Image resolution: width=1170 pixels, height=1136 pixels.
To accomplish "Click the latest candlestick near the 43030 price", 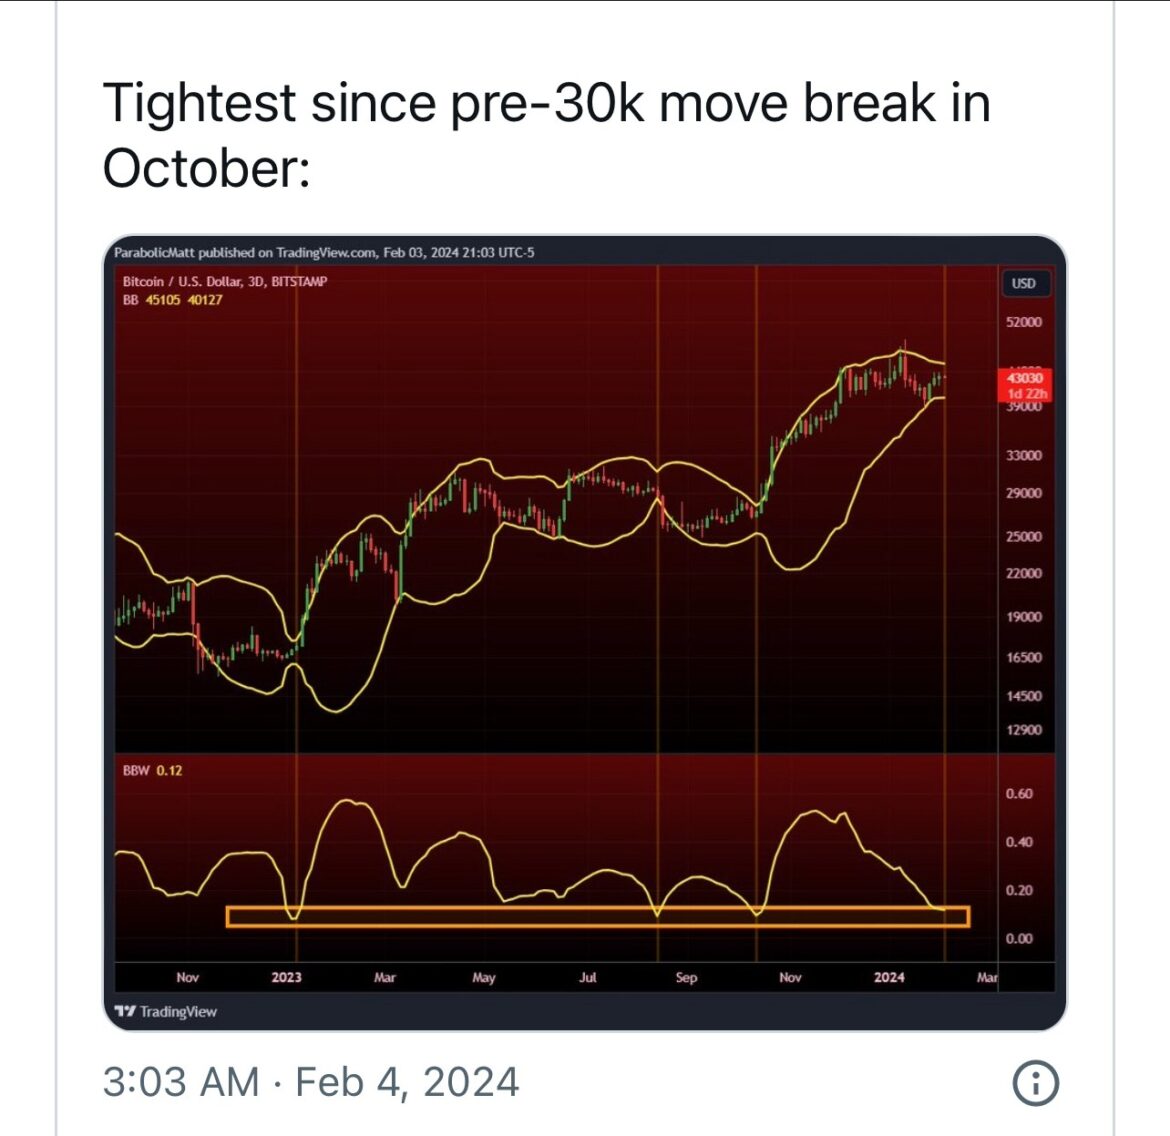I will click(x=942, y=377).
